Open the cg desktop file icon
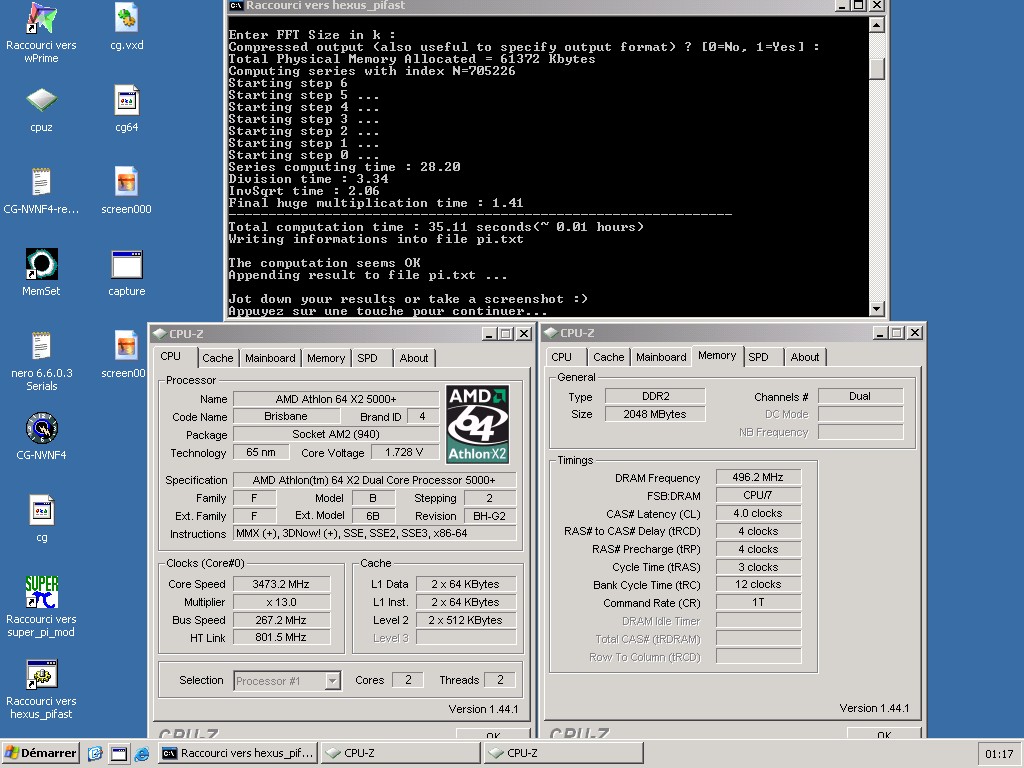 (41, 511)
